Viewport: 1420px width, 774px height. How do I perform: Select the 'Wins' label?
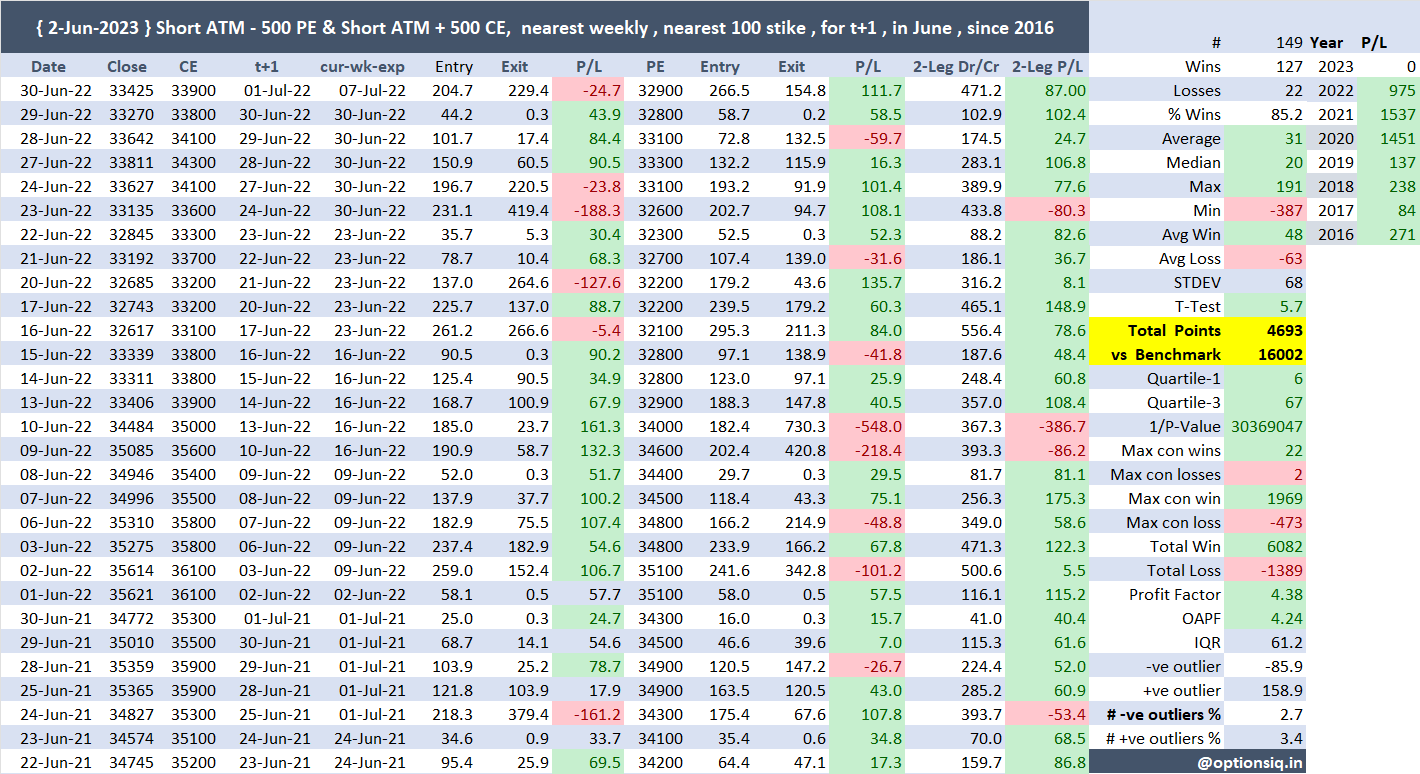click(x=1202, y=67)
